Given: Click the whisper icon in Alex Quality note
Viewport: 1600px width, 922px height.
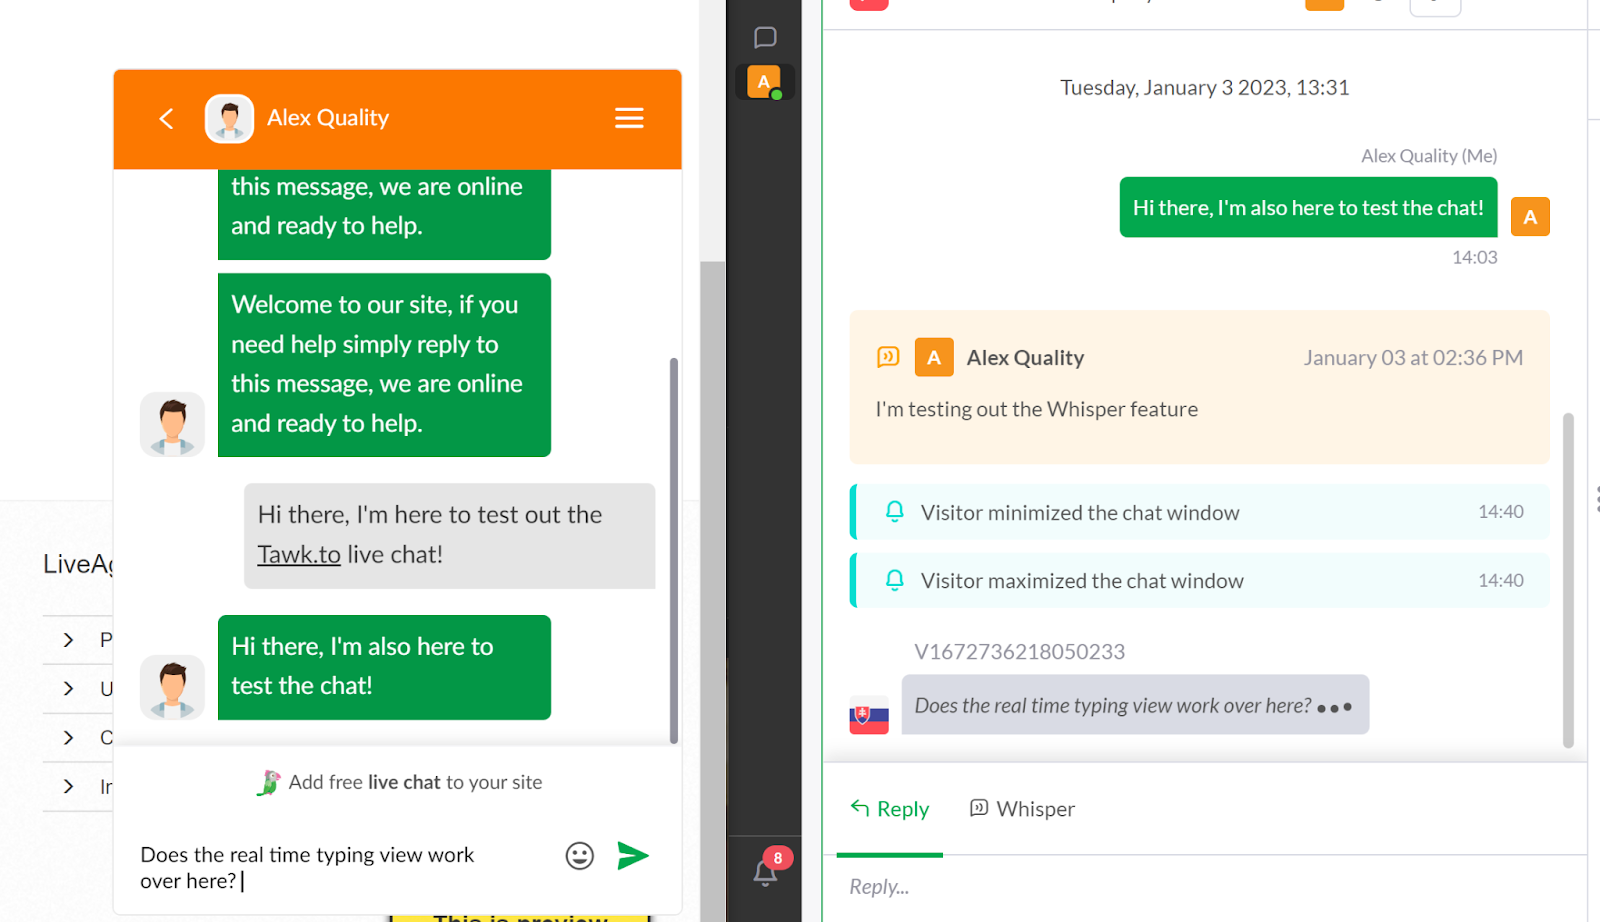Looking at the screenshot, I should (888, 357).
